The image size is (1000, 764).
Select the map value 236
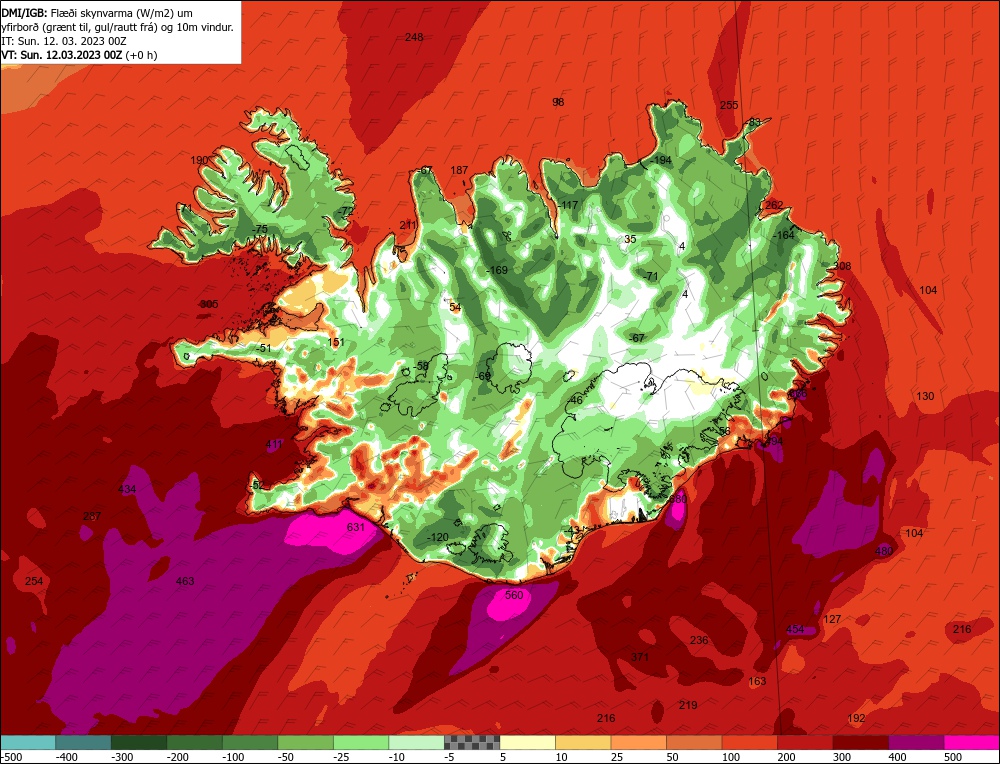pyautogui.click(x=699, y=640)
